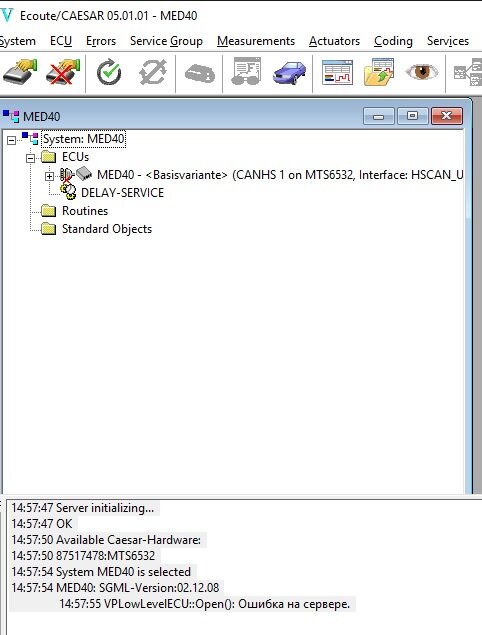Select the Standard Objects folder
Screen dimensions: 482x635
107,229
